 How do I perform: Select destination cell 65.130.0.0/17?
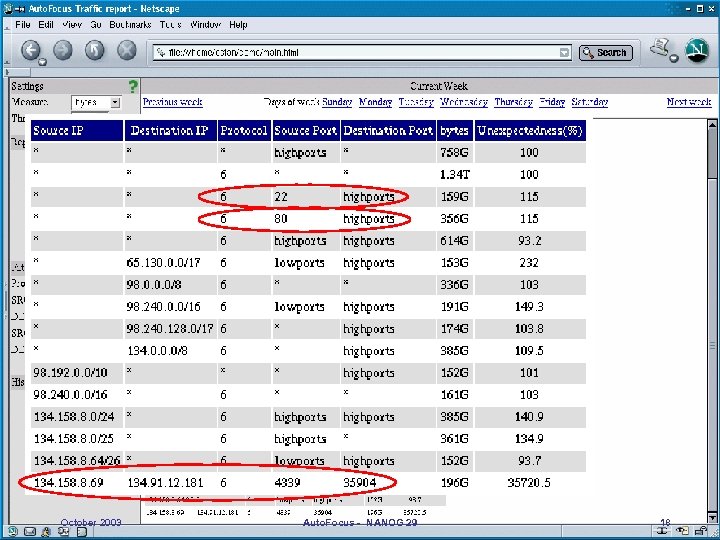click(163, 263)
